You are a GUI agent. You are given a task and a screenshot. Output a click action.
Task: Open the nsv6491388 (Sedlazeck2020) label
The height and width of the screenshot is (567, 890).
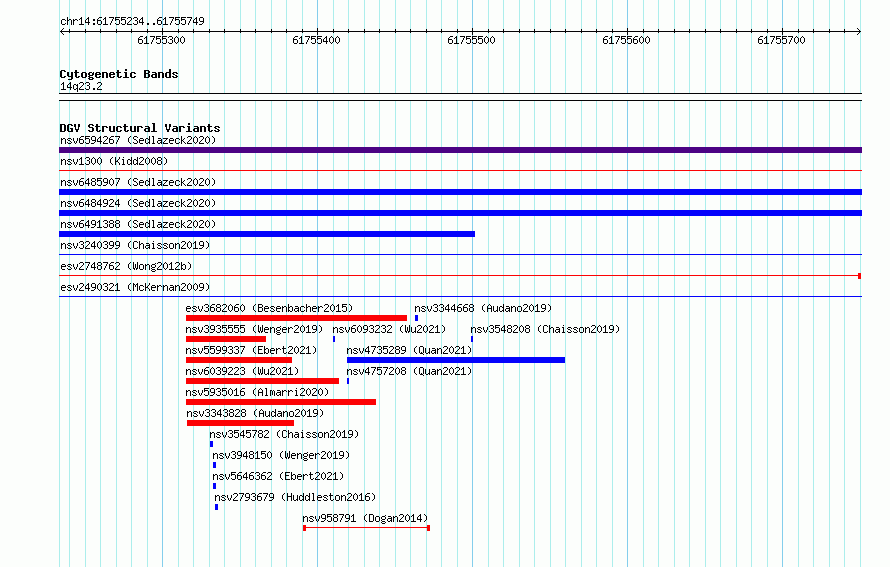coord(138,224)
